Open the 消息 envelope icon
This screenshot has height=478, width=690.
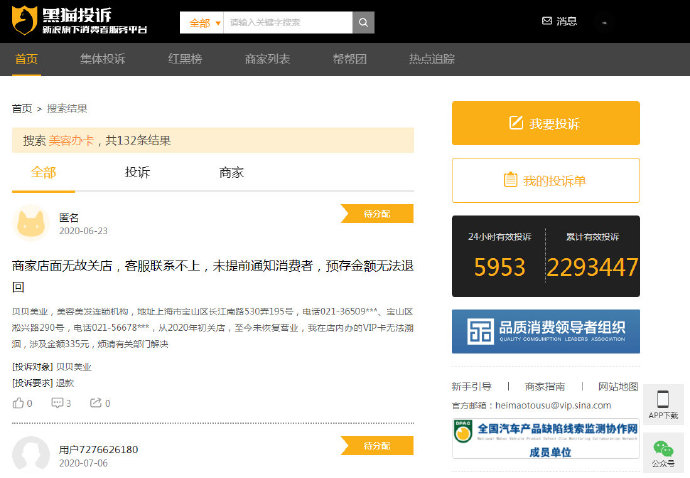coord(547,21)
